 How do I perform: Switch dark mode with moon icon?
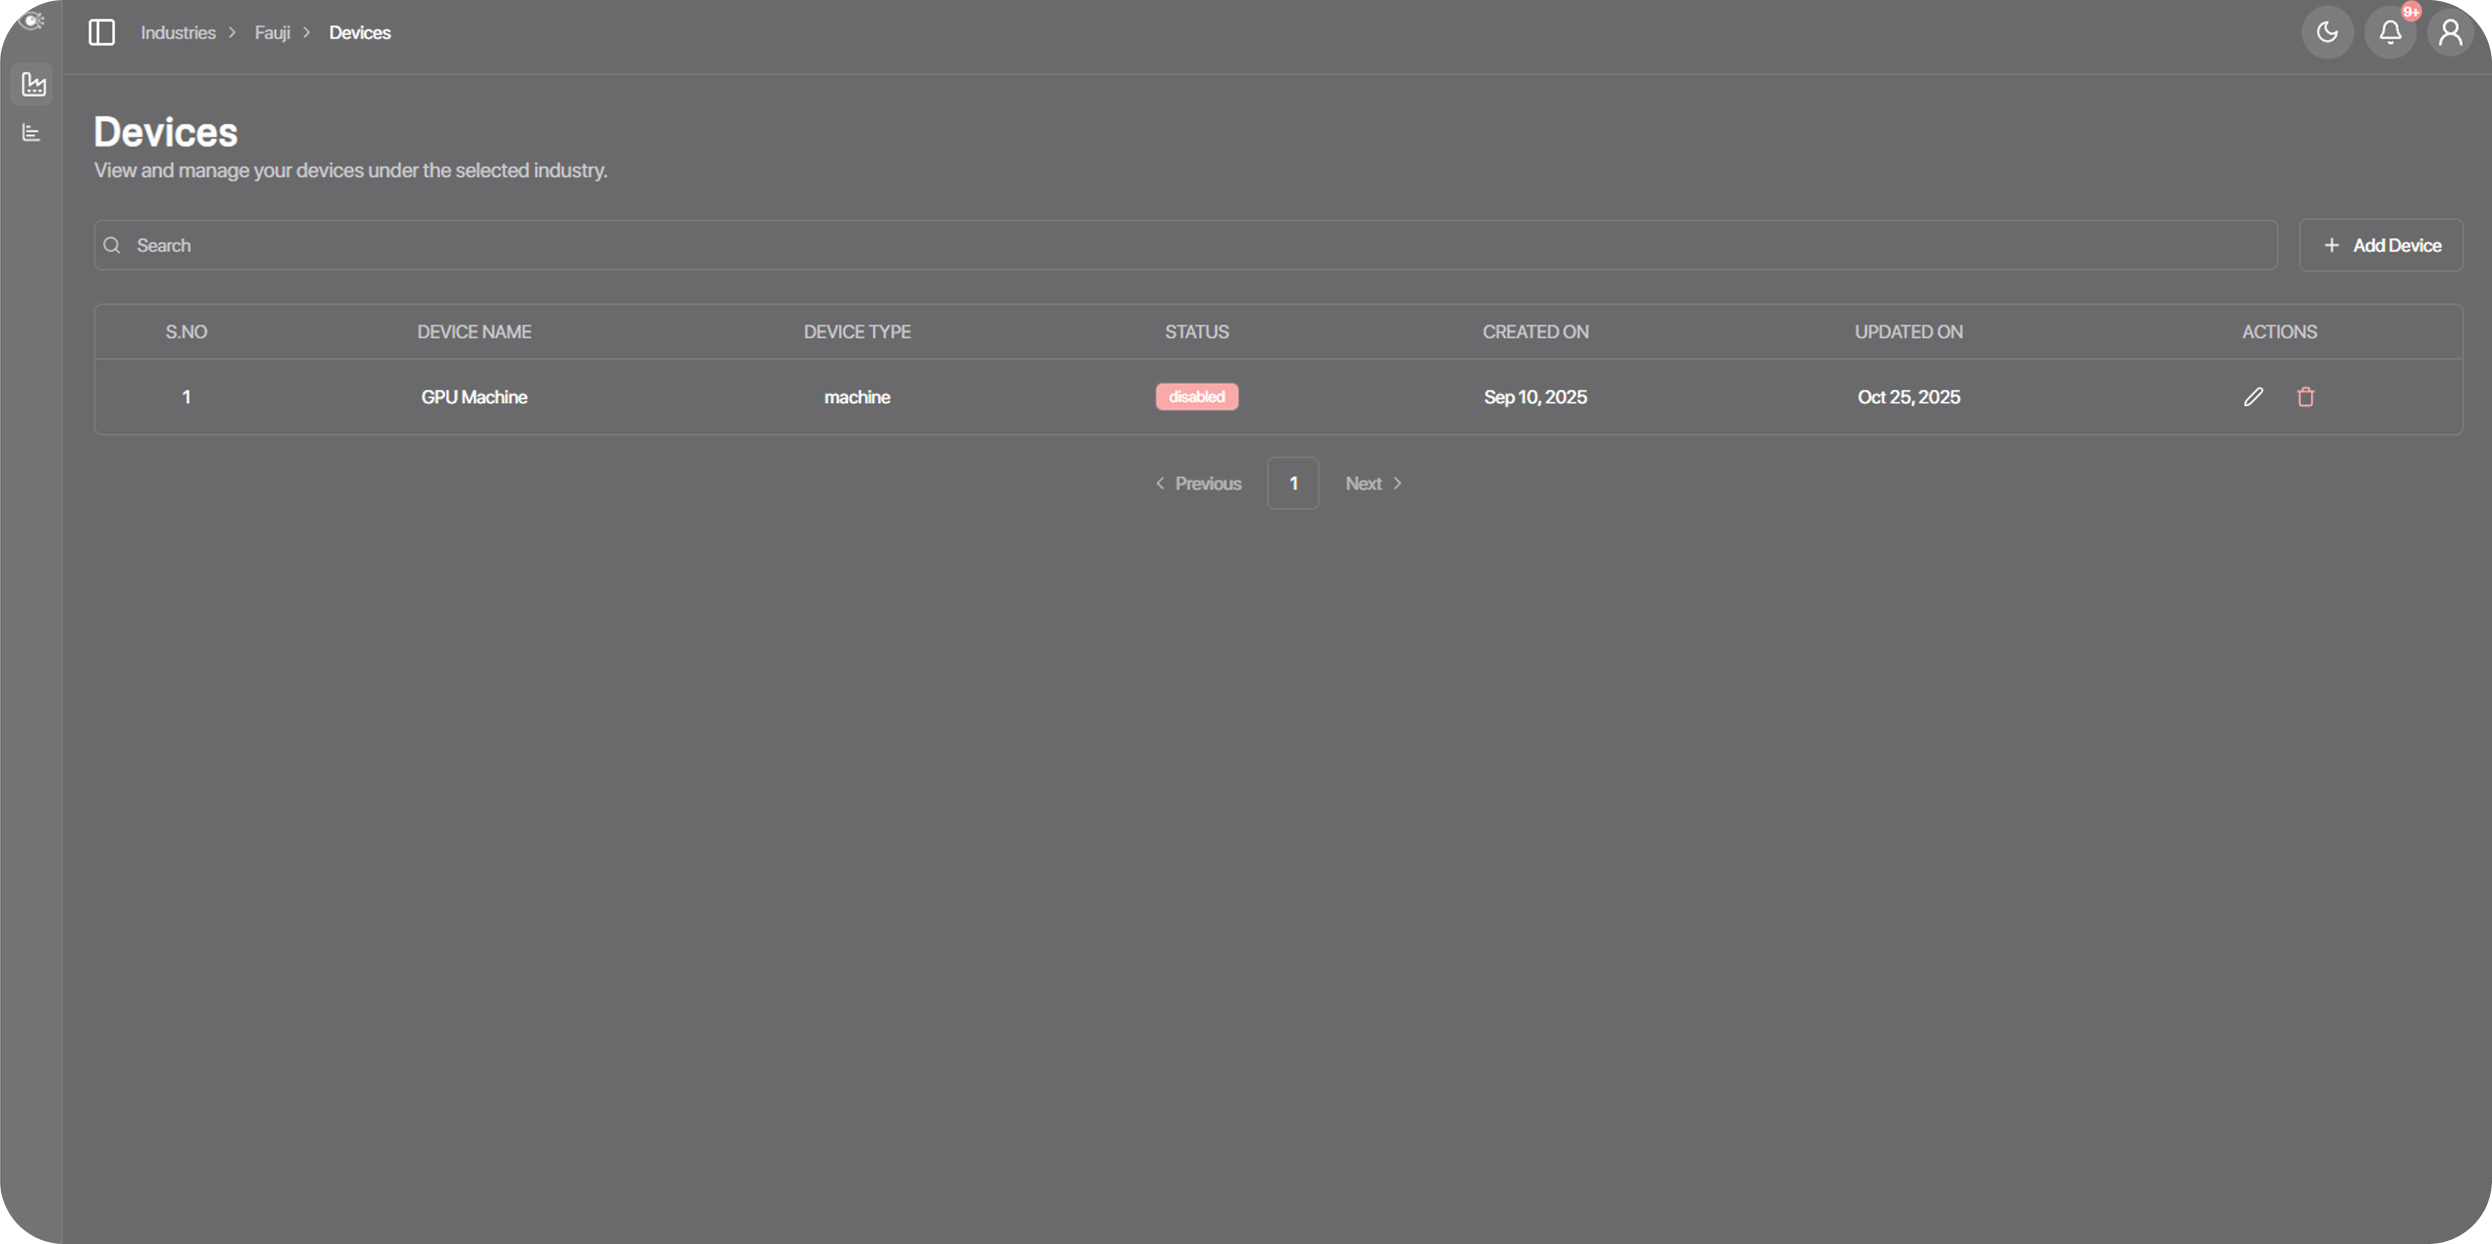(2327, 33)
